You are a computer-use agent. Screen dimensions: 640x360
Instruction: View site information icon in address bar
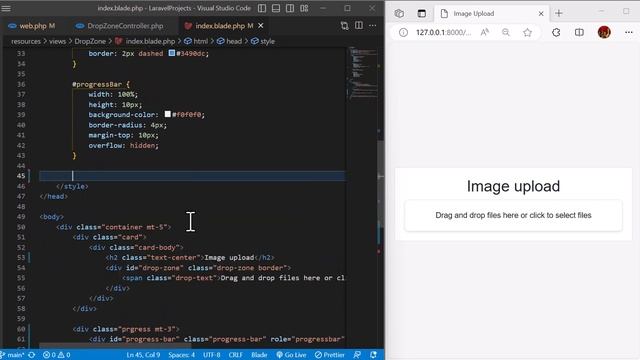(403, 32)
